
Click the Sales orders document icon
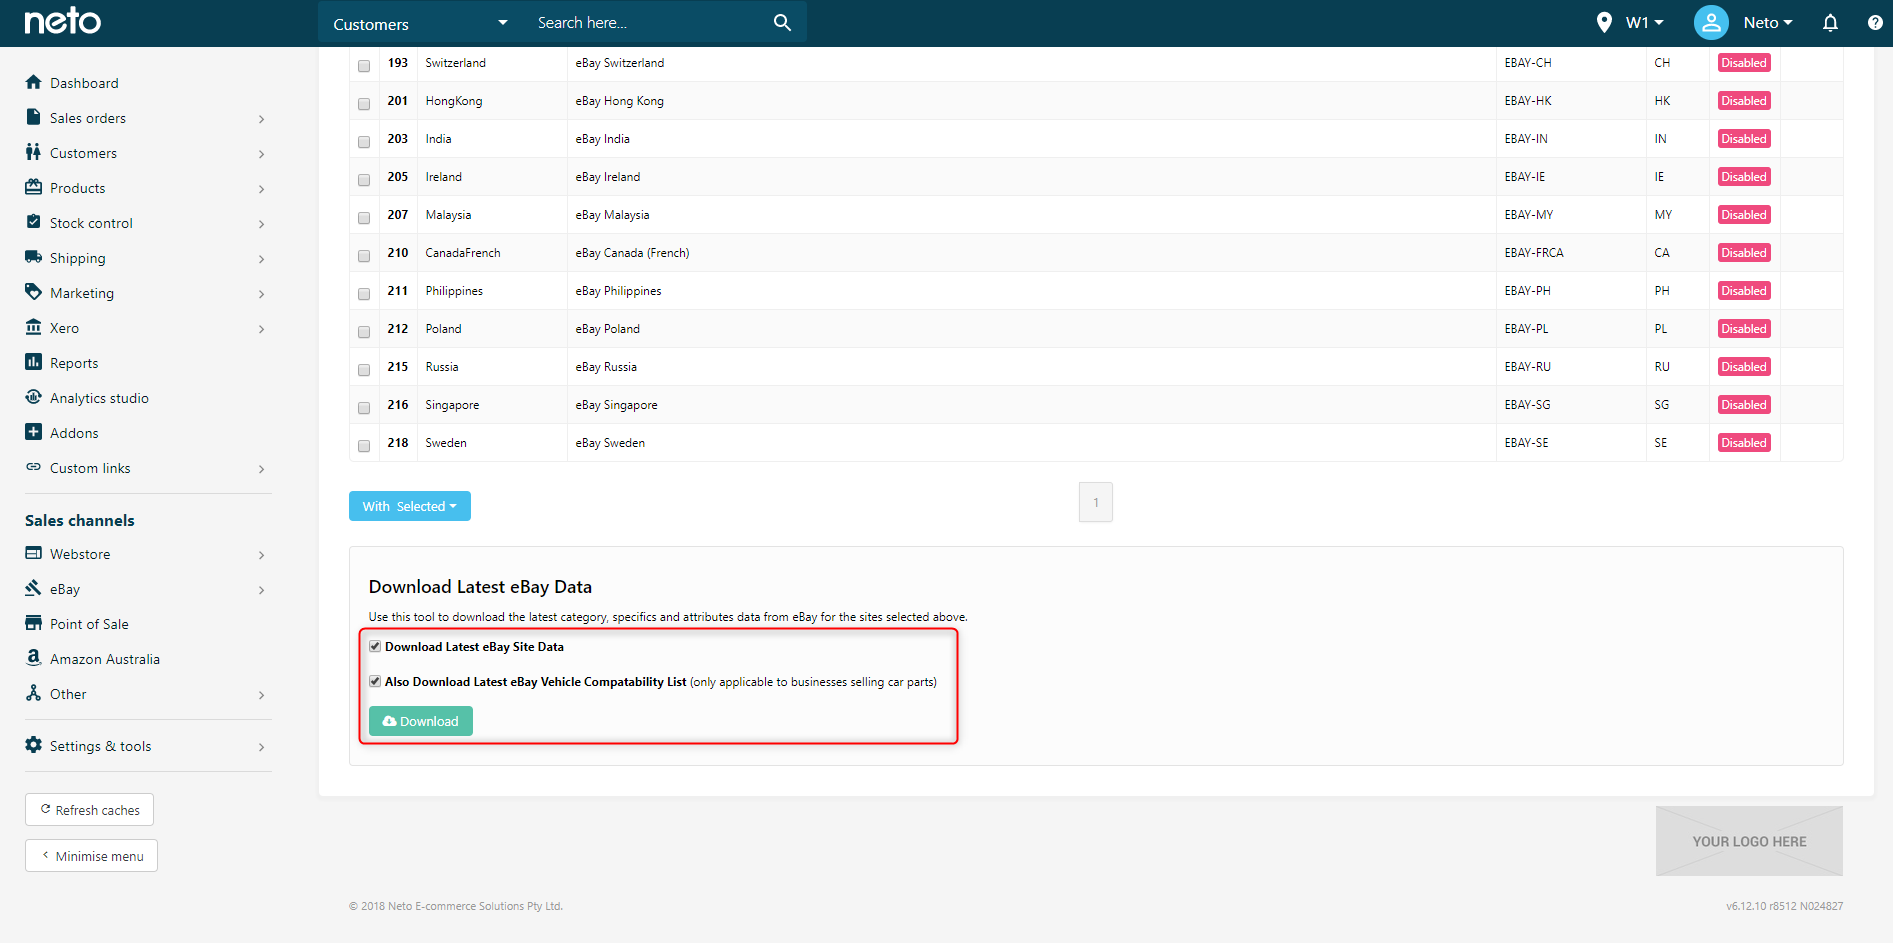tap(33, 117)
